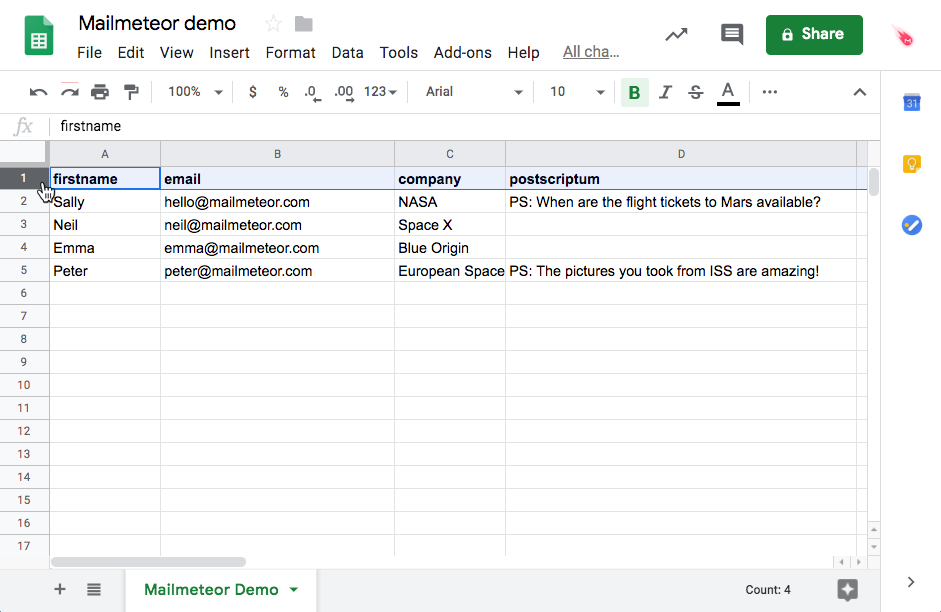Open the View menu
This screenshot has width=941, height=612.
click(176, 53)
